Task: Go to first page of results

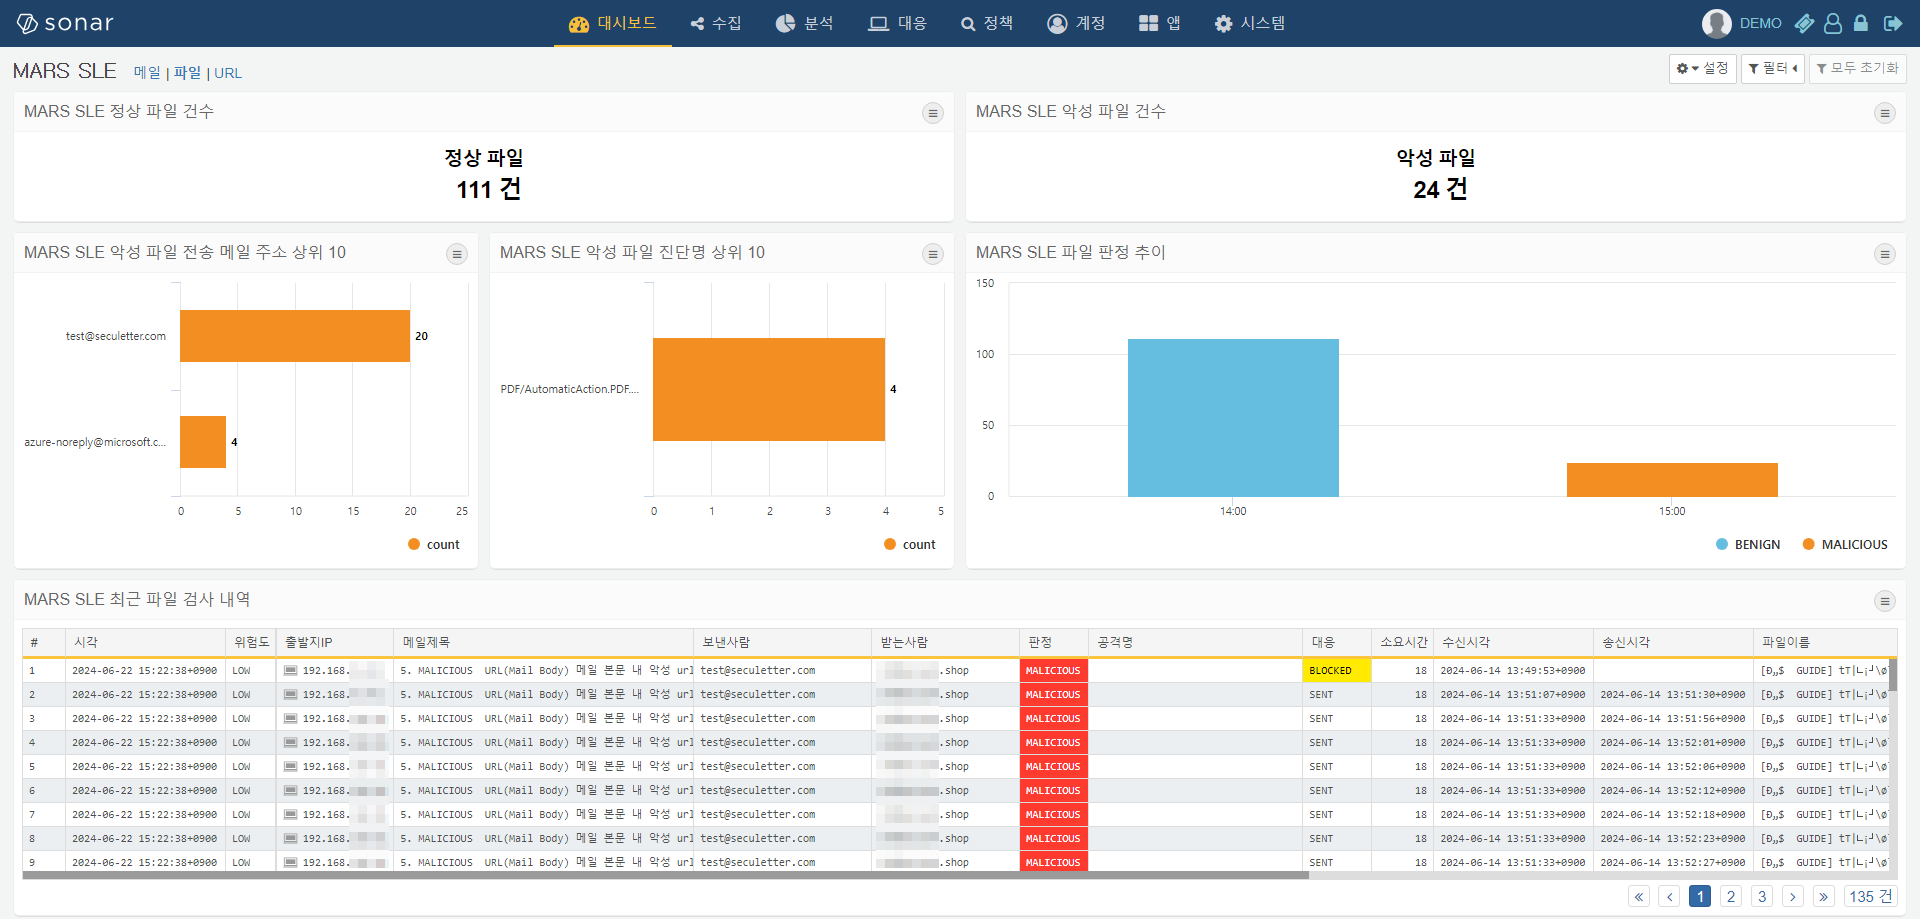Action: [x=1639, y=896]
